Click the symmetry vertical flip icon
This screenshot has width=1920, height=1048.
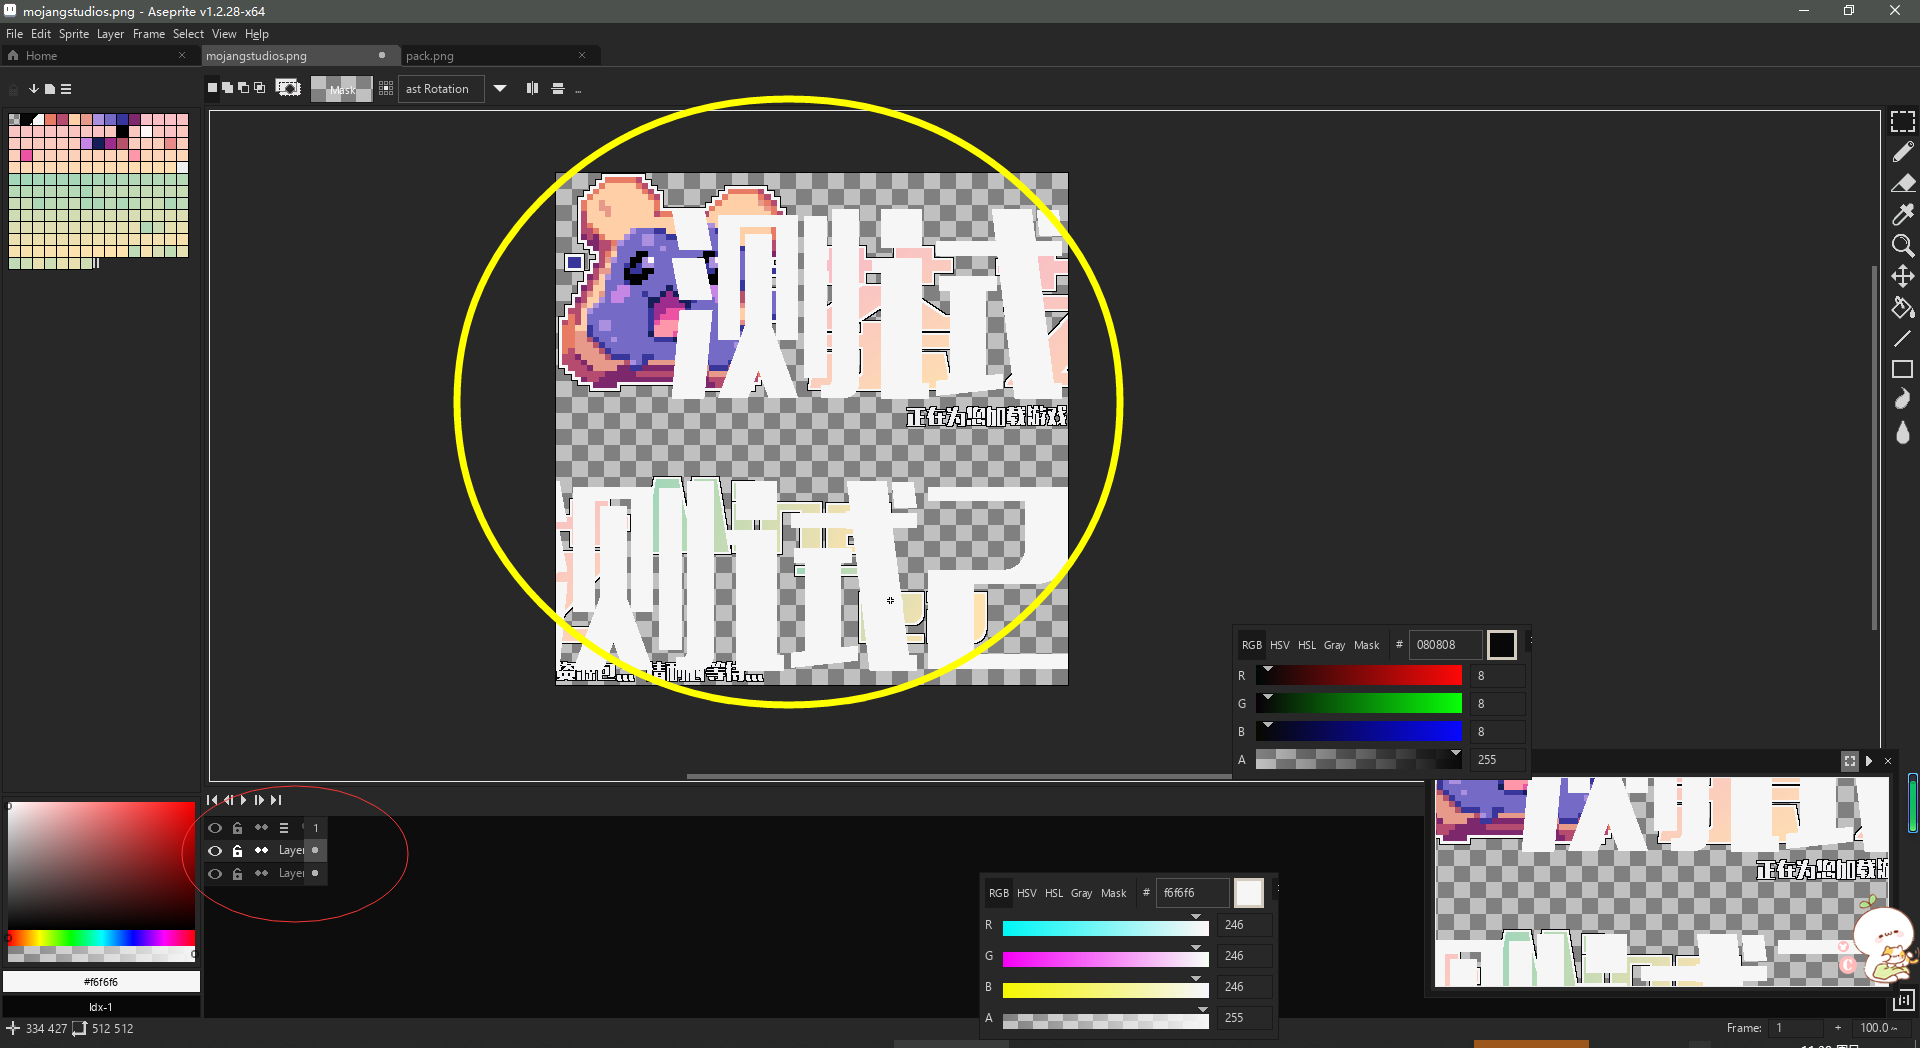pos(558,89)
